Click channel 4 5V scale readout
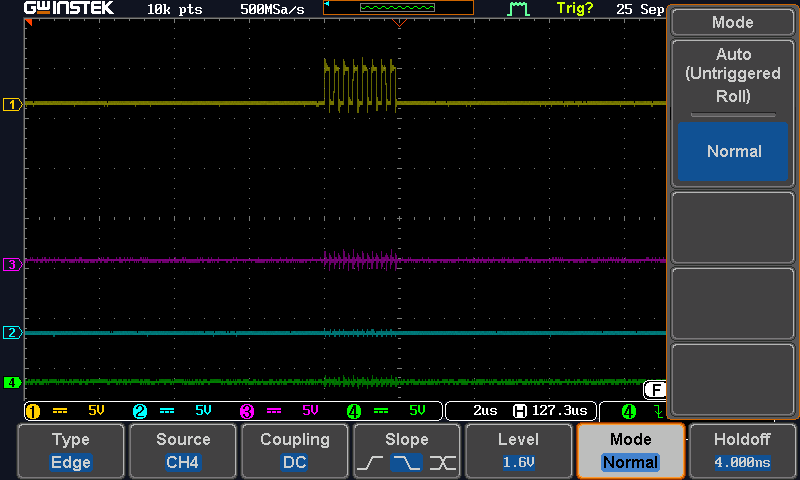 [417, 411]
